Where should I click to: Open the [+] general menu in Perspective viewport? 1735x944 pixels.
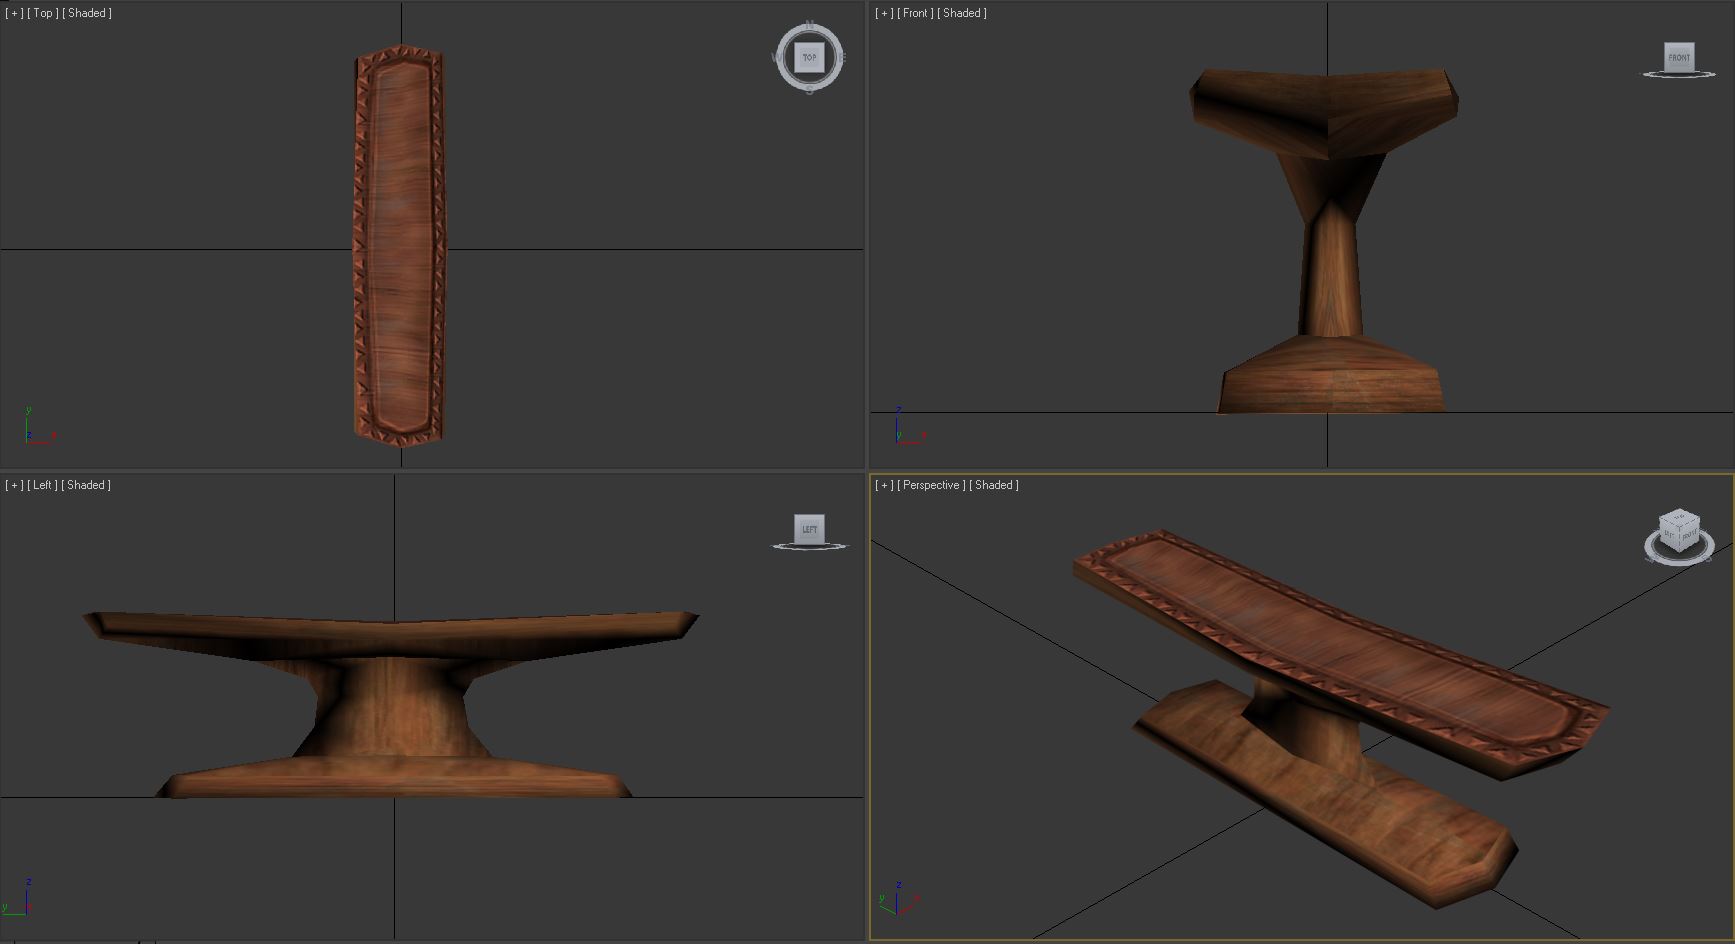coord(884,485)
